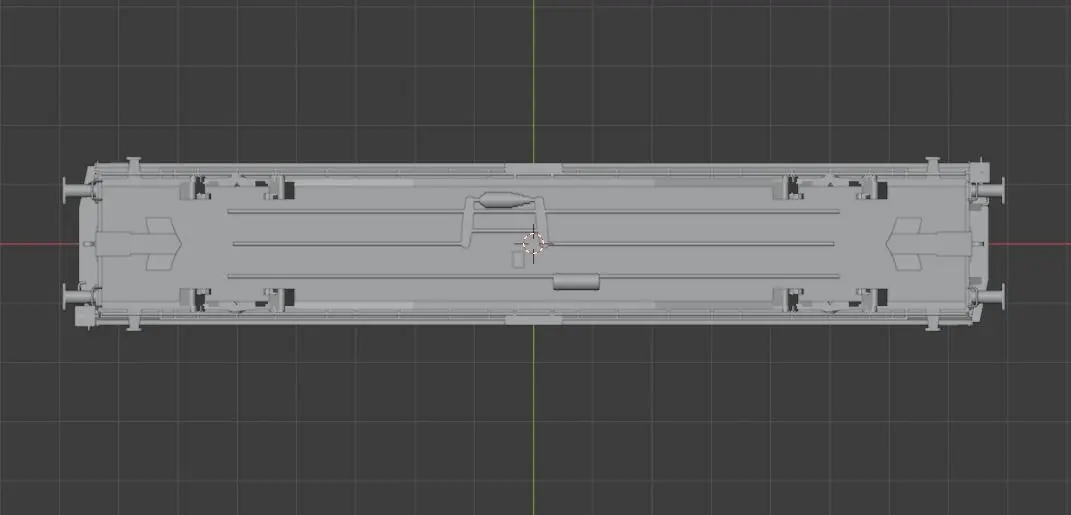Click the cylindrical tank under the car
Screen dimensions: 1071x515
pyautogui.click(x=576, y=281)
